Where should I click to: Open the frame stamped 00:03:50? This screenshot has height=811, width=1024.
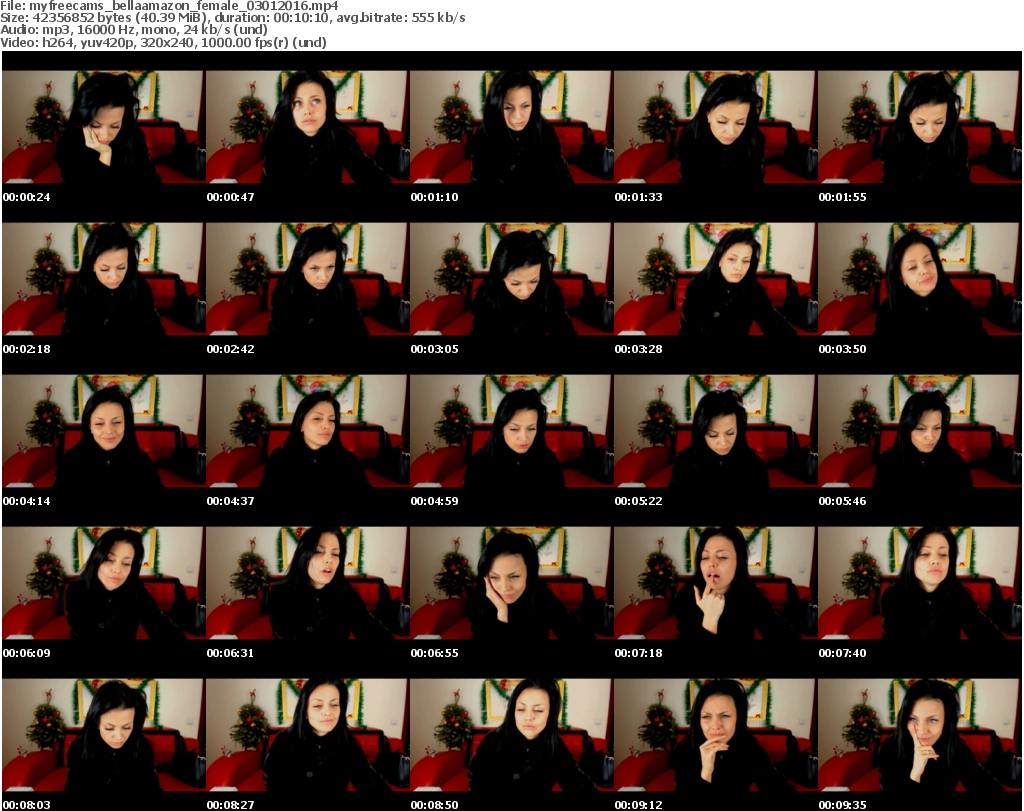(919, 279)
